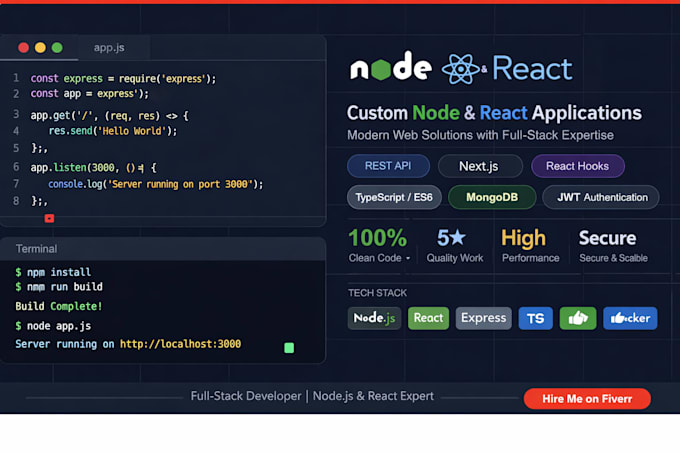Screen dimensions: 680x453
Task: Click the app.get code line 3
Action: 109,116
